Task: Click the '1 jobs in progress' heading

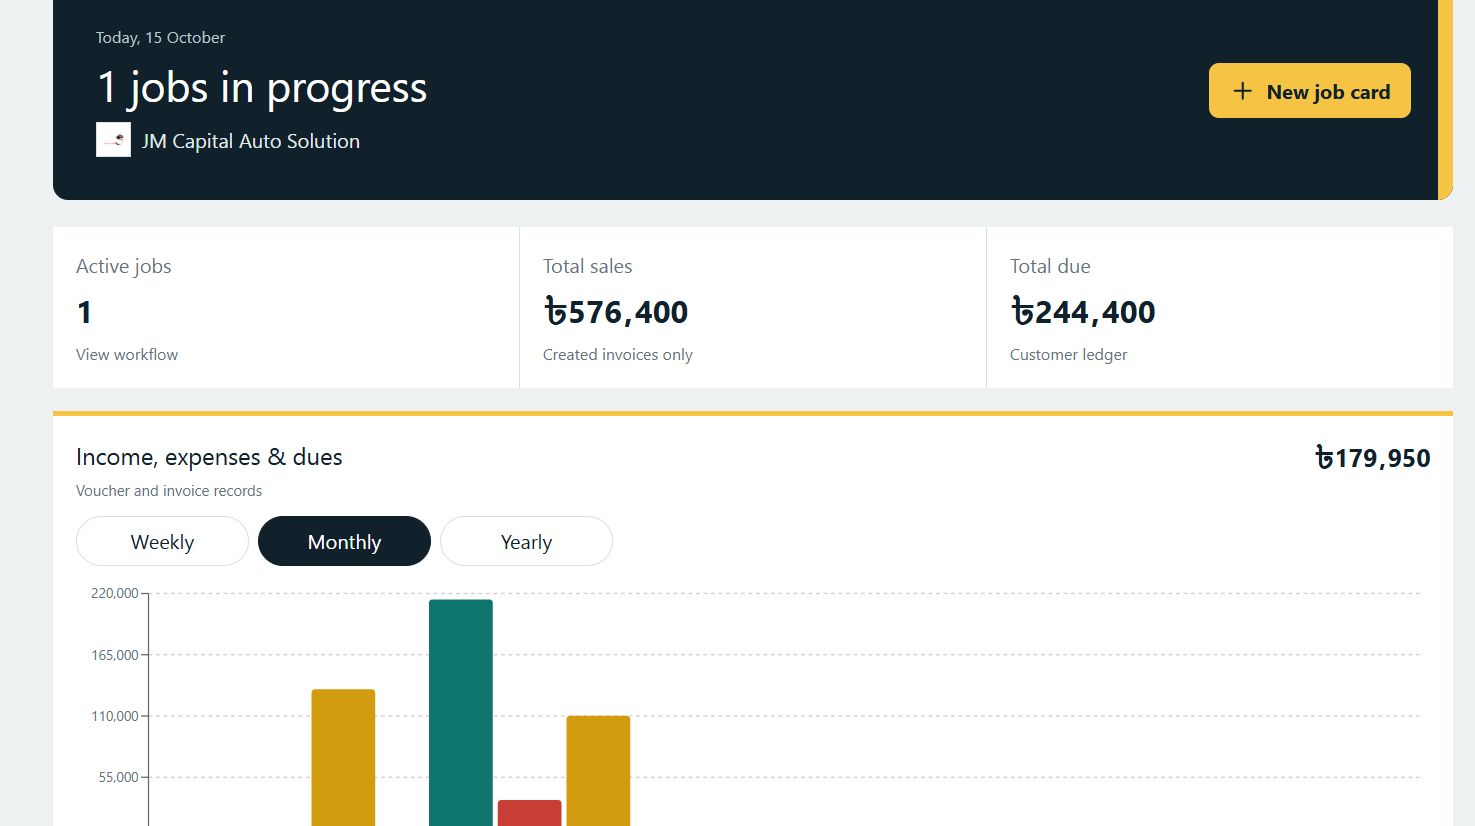Action: pos(262,88)
